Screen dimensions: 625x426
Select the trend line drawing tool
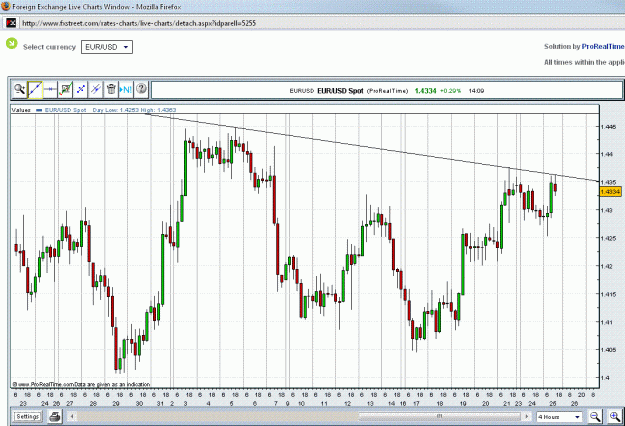click(35, 89)
